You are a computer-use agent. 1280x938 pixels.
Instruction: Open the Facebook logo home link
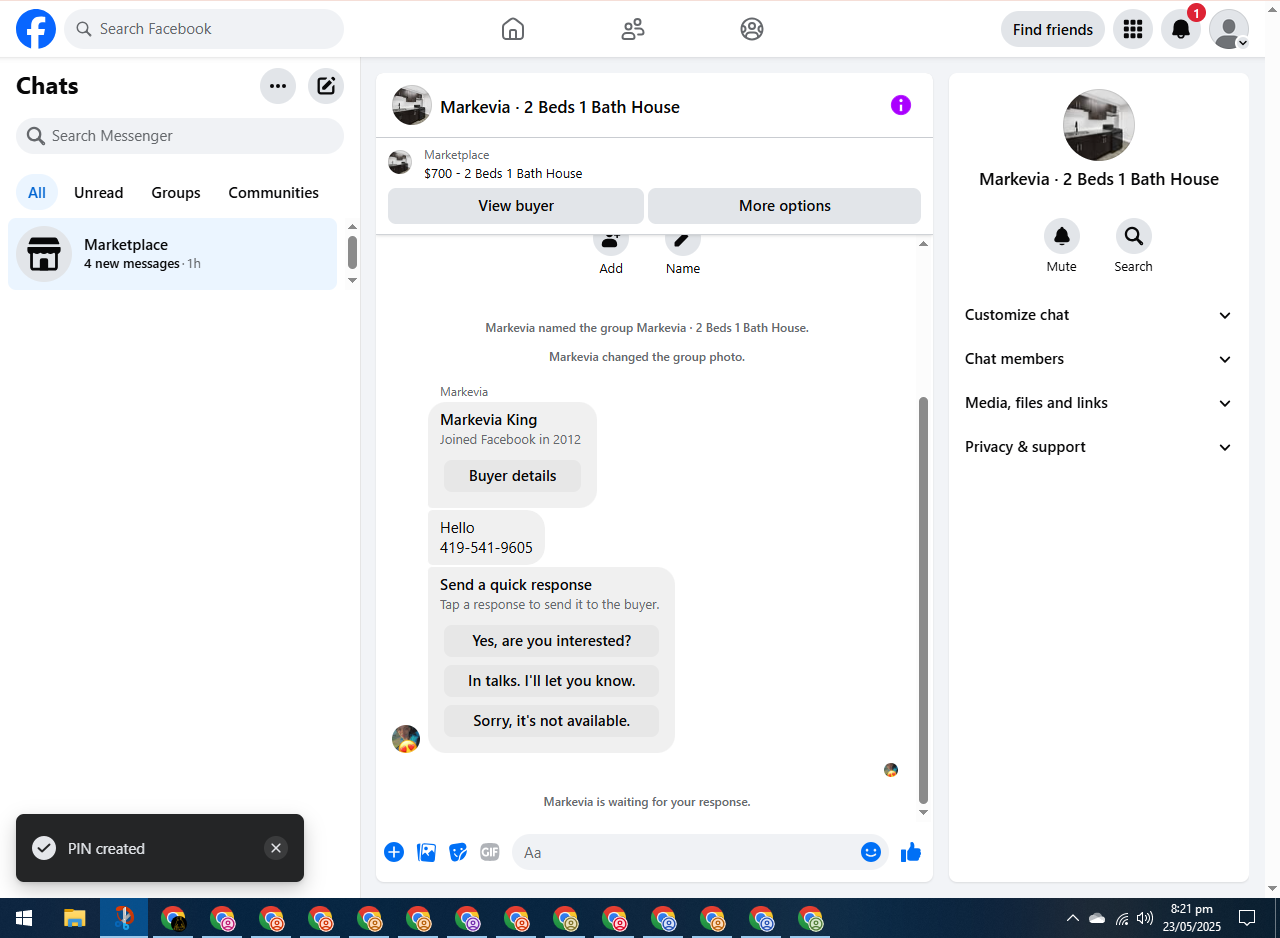[36, 29]
